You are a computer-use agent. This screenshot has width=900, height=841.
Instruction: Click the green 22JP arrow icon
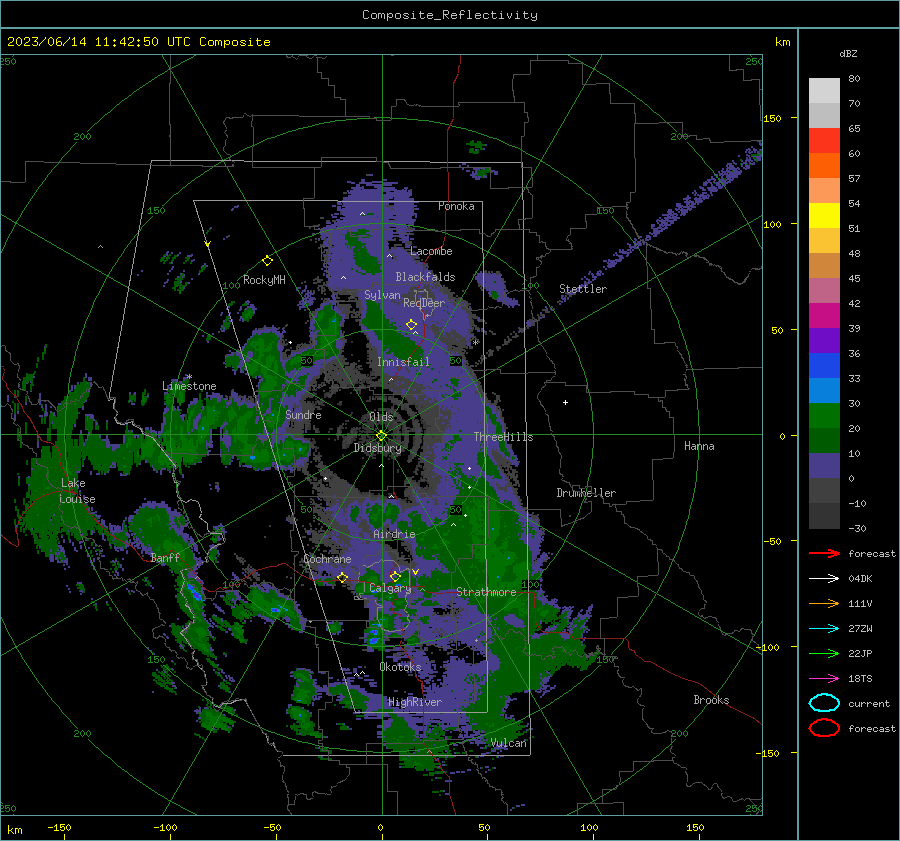click(824, 653)
